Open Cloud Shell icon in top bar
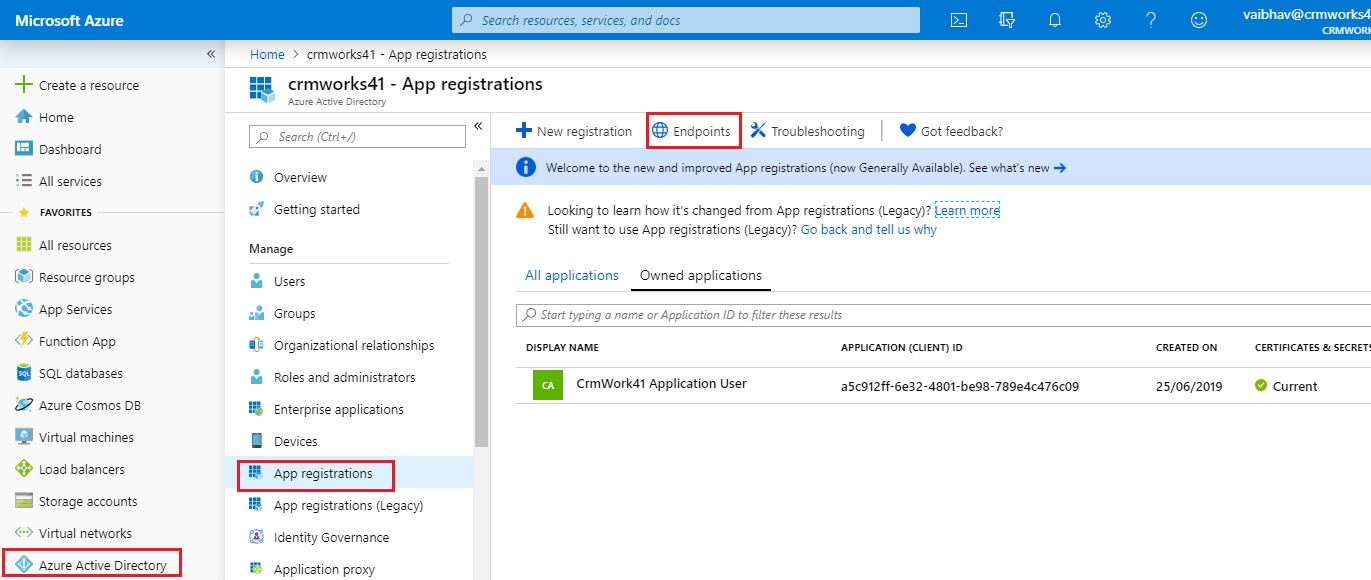 click(x=958, y=20)
